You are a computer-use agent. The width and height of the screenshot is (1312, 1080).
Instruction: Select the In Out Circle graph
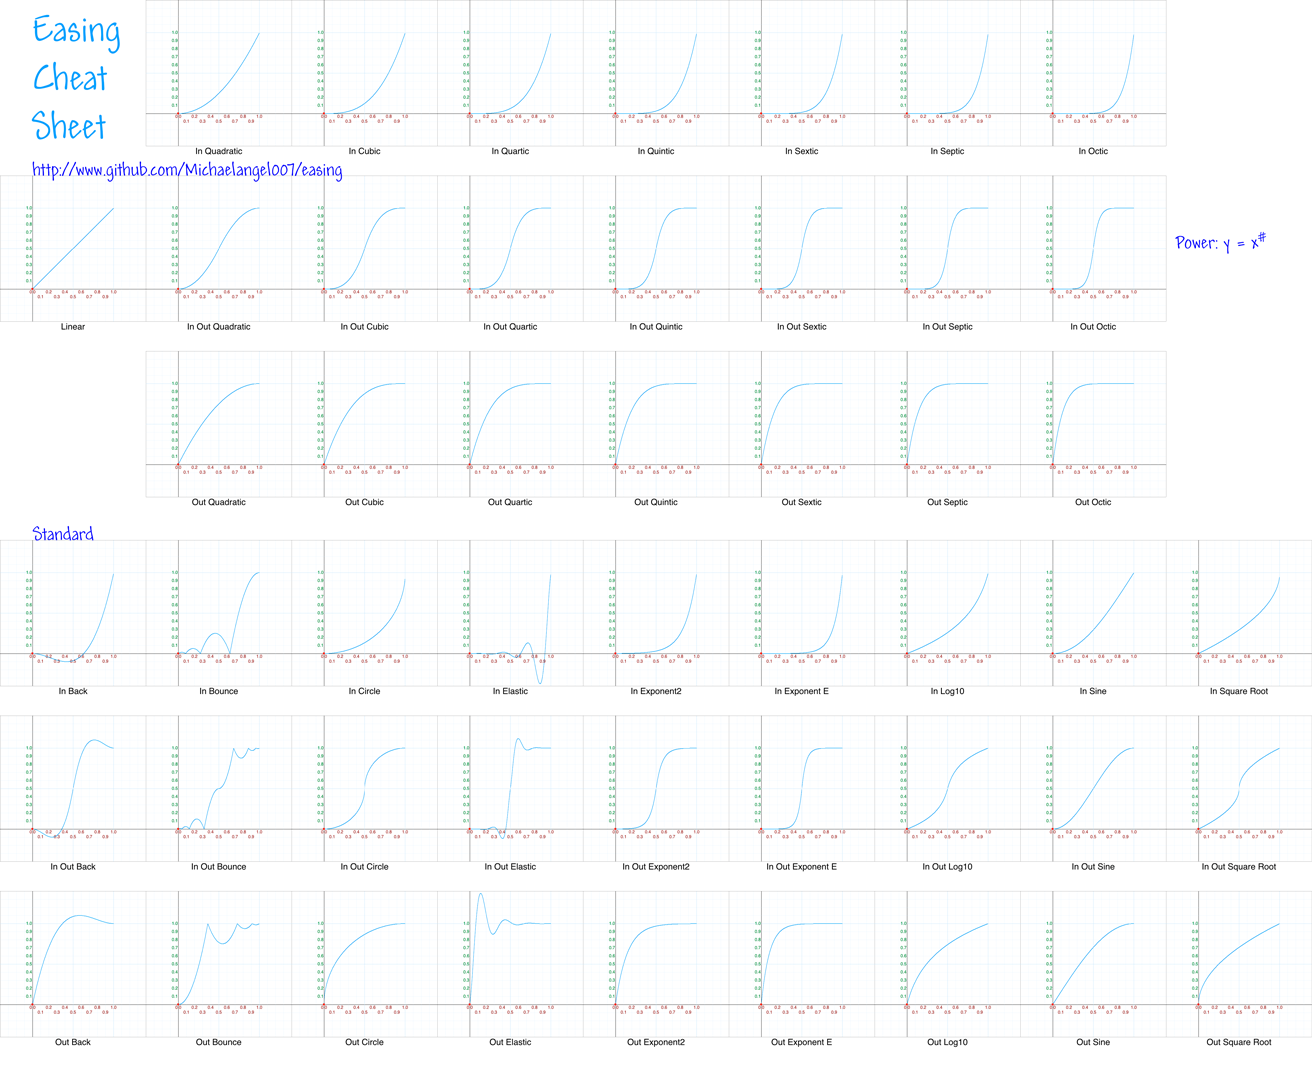[x=365, y=789]
